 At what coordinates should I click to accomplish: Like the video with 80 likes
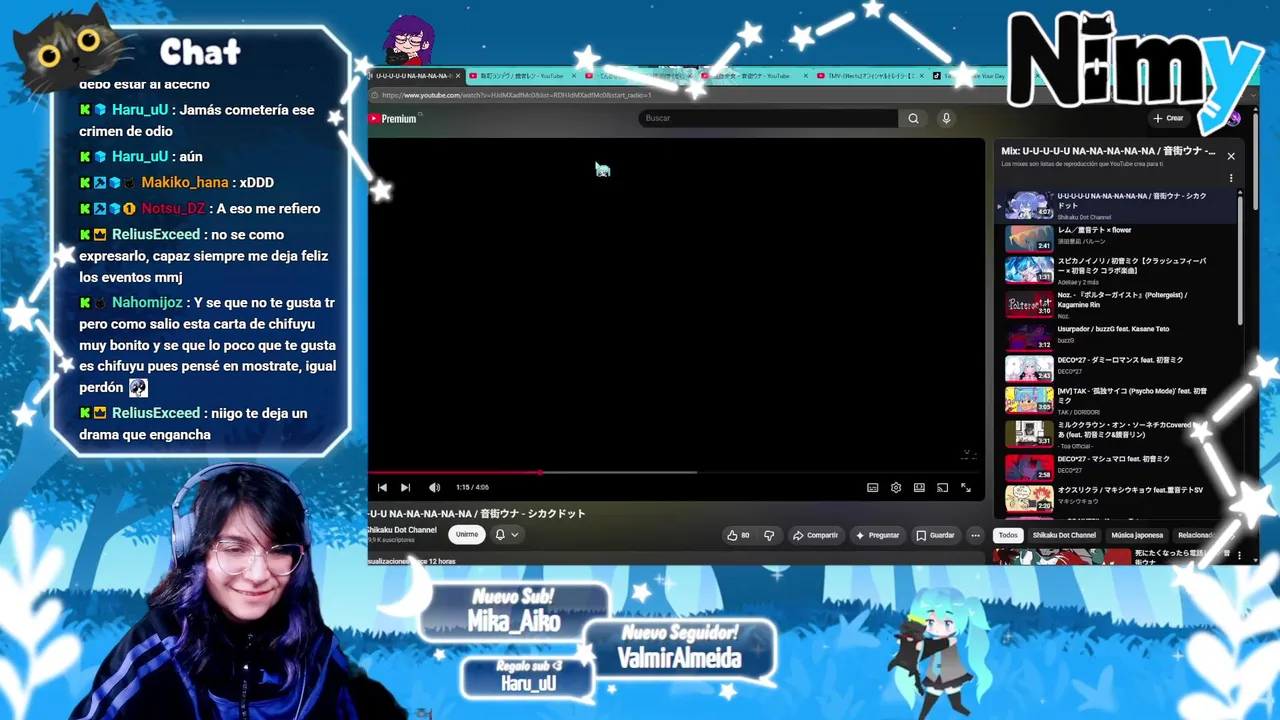click(x=738, y=535)
